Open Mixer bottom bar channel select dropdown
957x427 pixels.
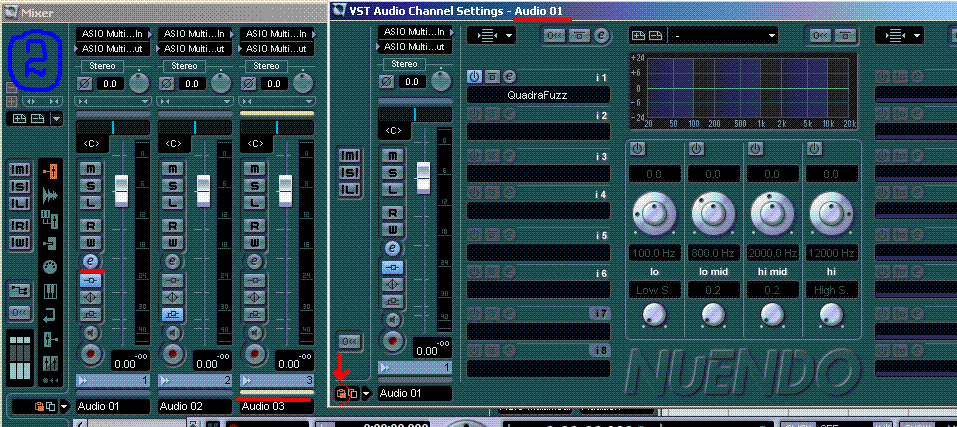click(63, 406)
